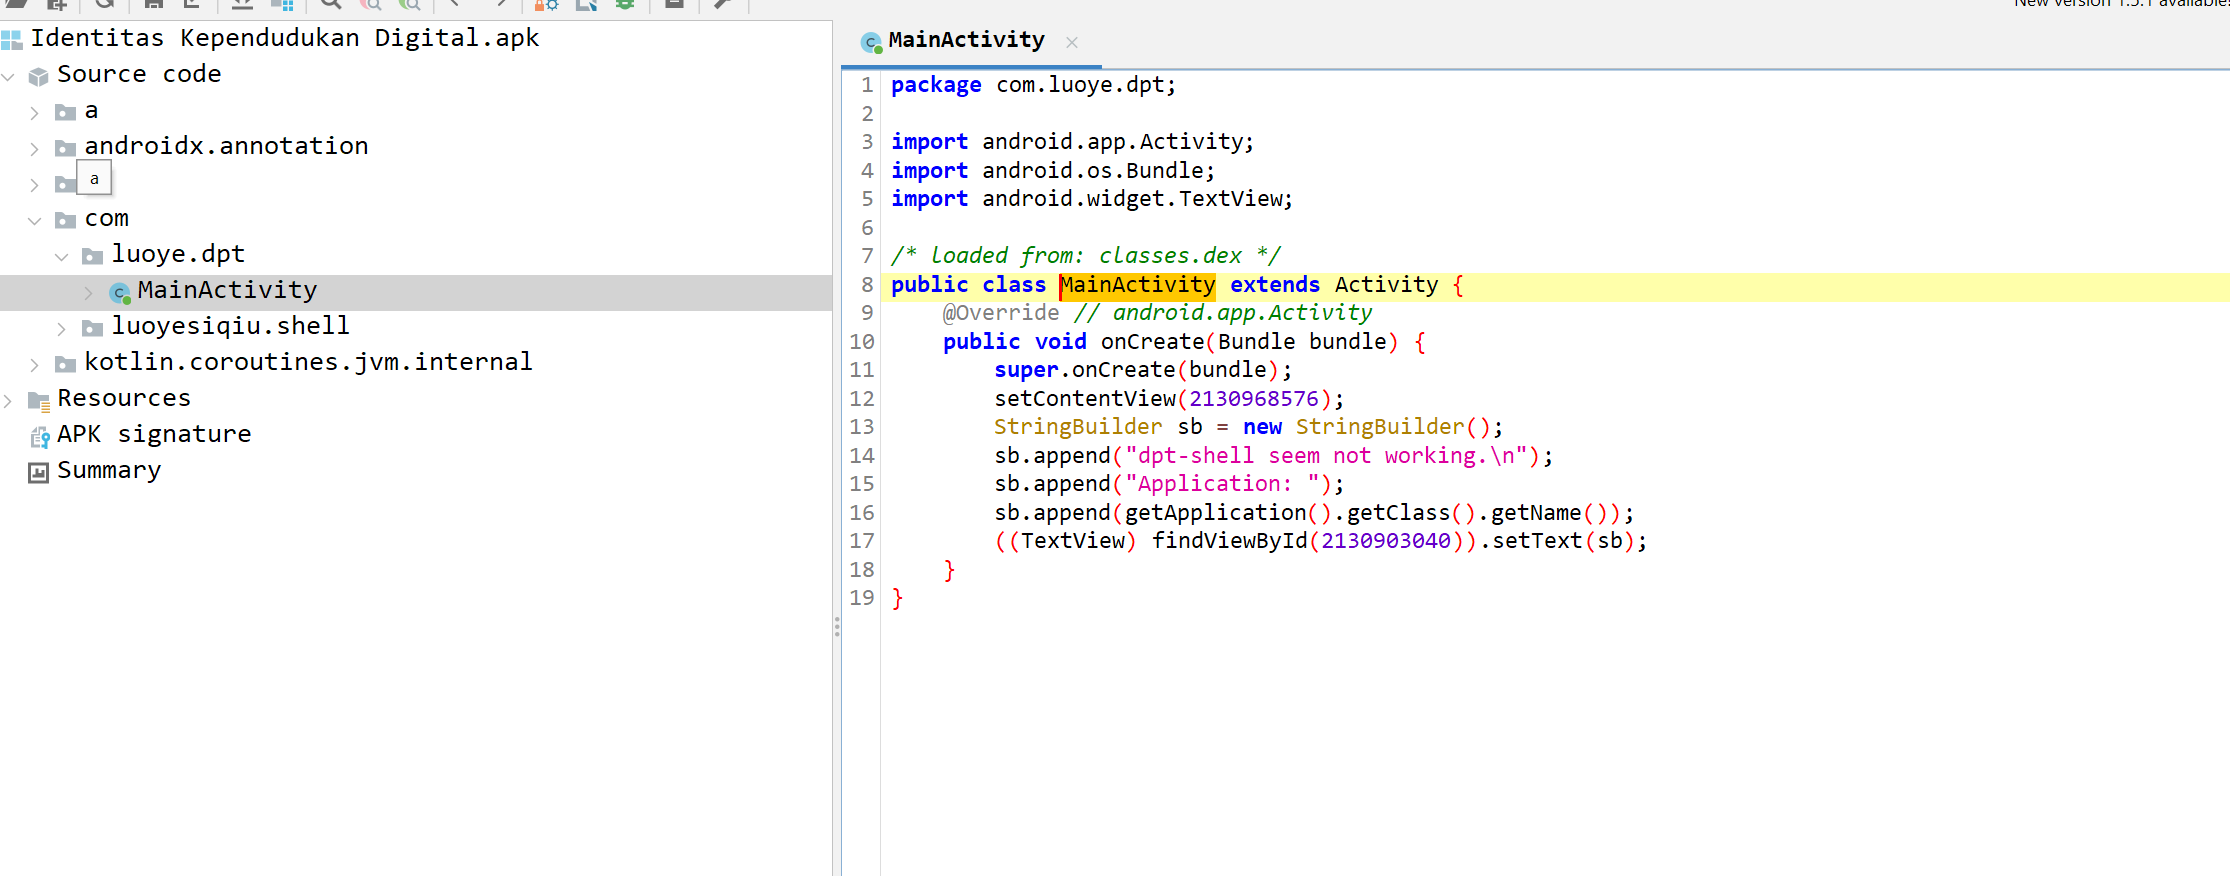Toggle the deobfuscation lock-gear toolbar icon
Screen dimensions: 2230x876
pyautogui.click(x=546, y=4)
